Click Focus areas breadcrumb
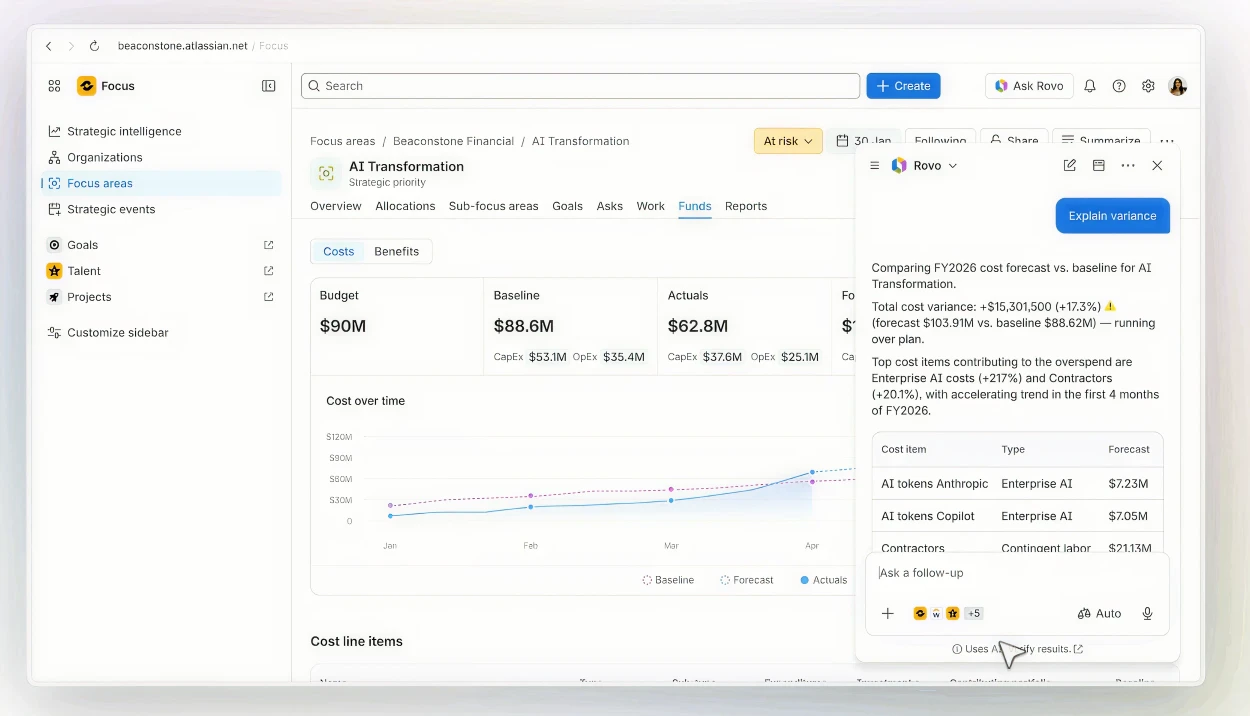Viewport: 1250px width, 716px height. (x=343, y=141)
